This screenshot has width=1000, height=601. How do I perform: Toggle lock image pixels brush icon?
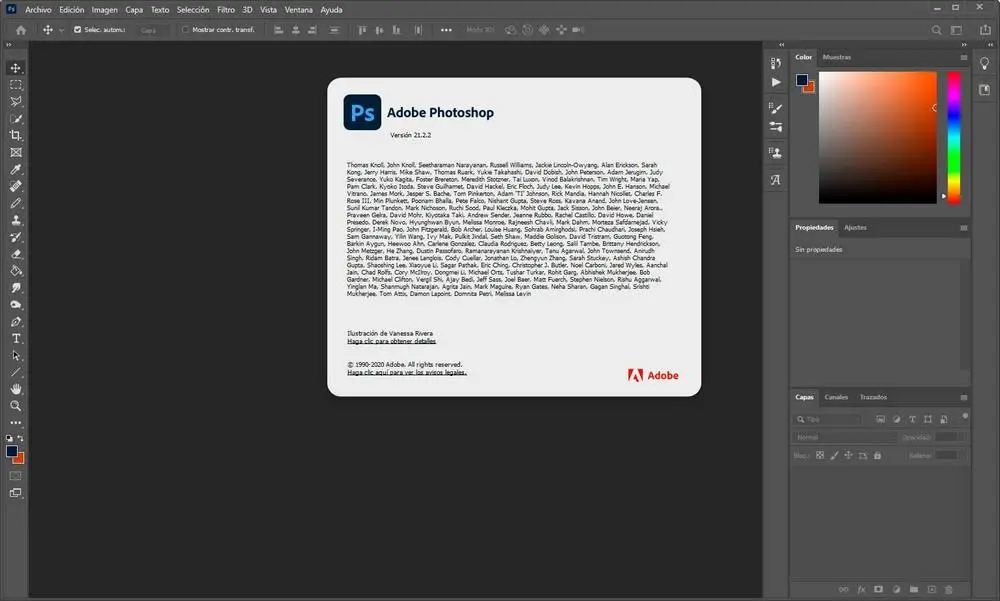click(x=834, y=456)
